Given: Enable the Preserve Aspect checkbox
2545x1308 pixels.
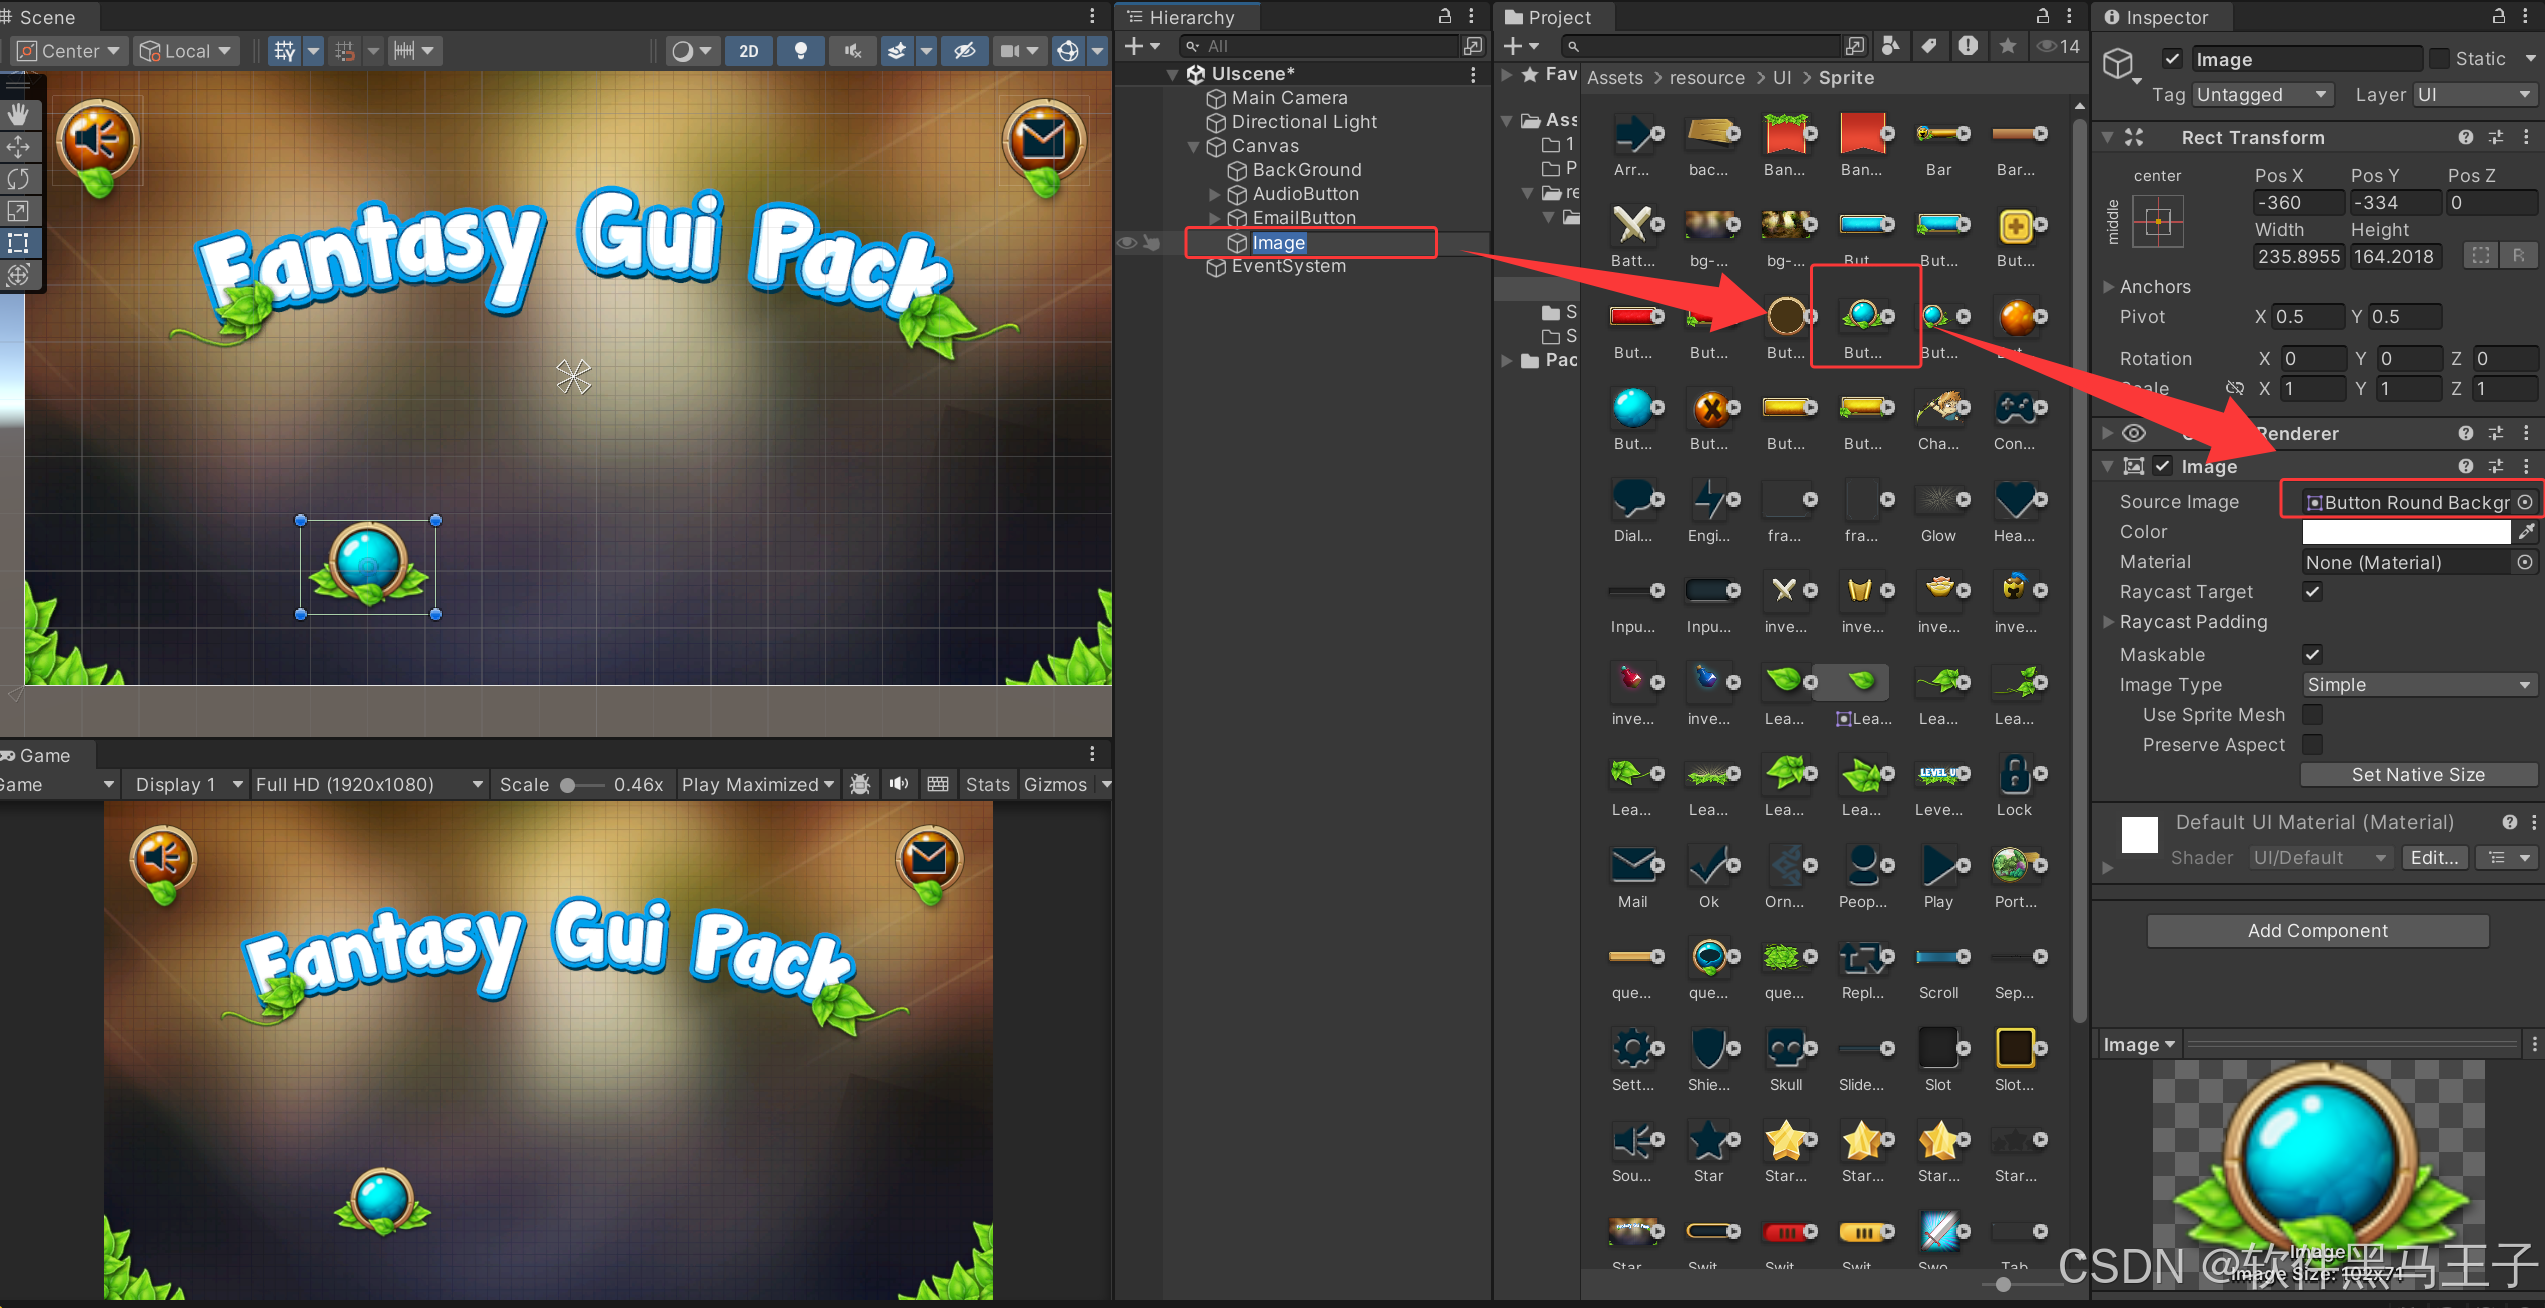Looking at the screenshot, I should point(2312,745).
